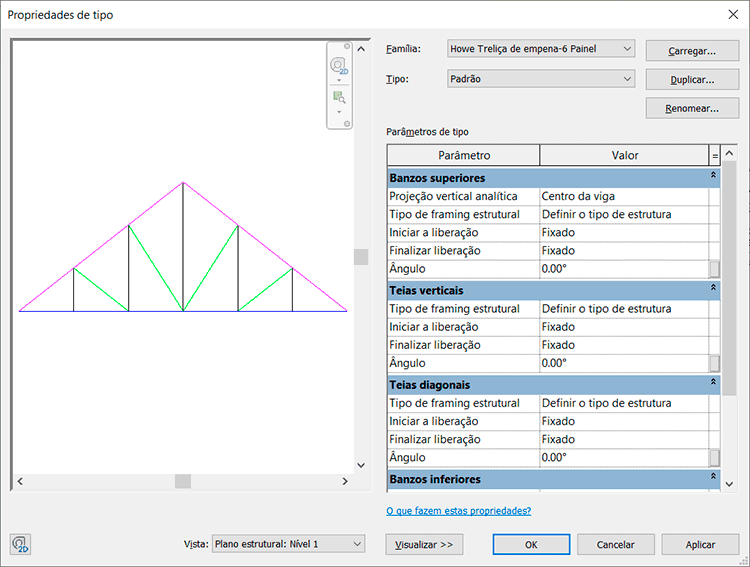Click the associate parameter button for Teias verticais Ângulo

[x=714, y=364]
